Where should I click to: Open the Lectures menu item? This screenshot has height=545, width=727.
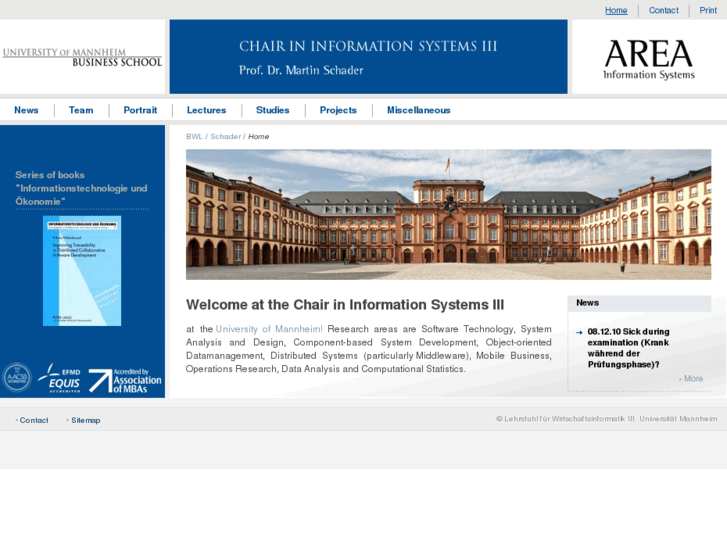click(x=206, y=110)
